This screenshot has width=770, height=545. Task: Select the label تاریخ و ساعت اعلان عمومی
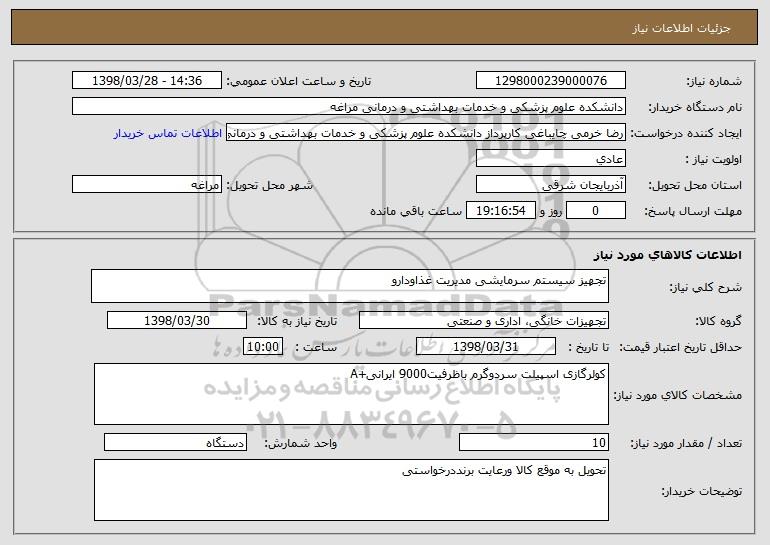pos(299,82)
